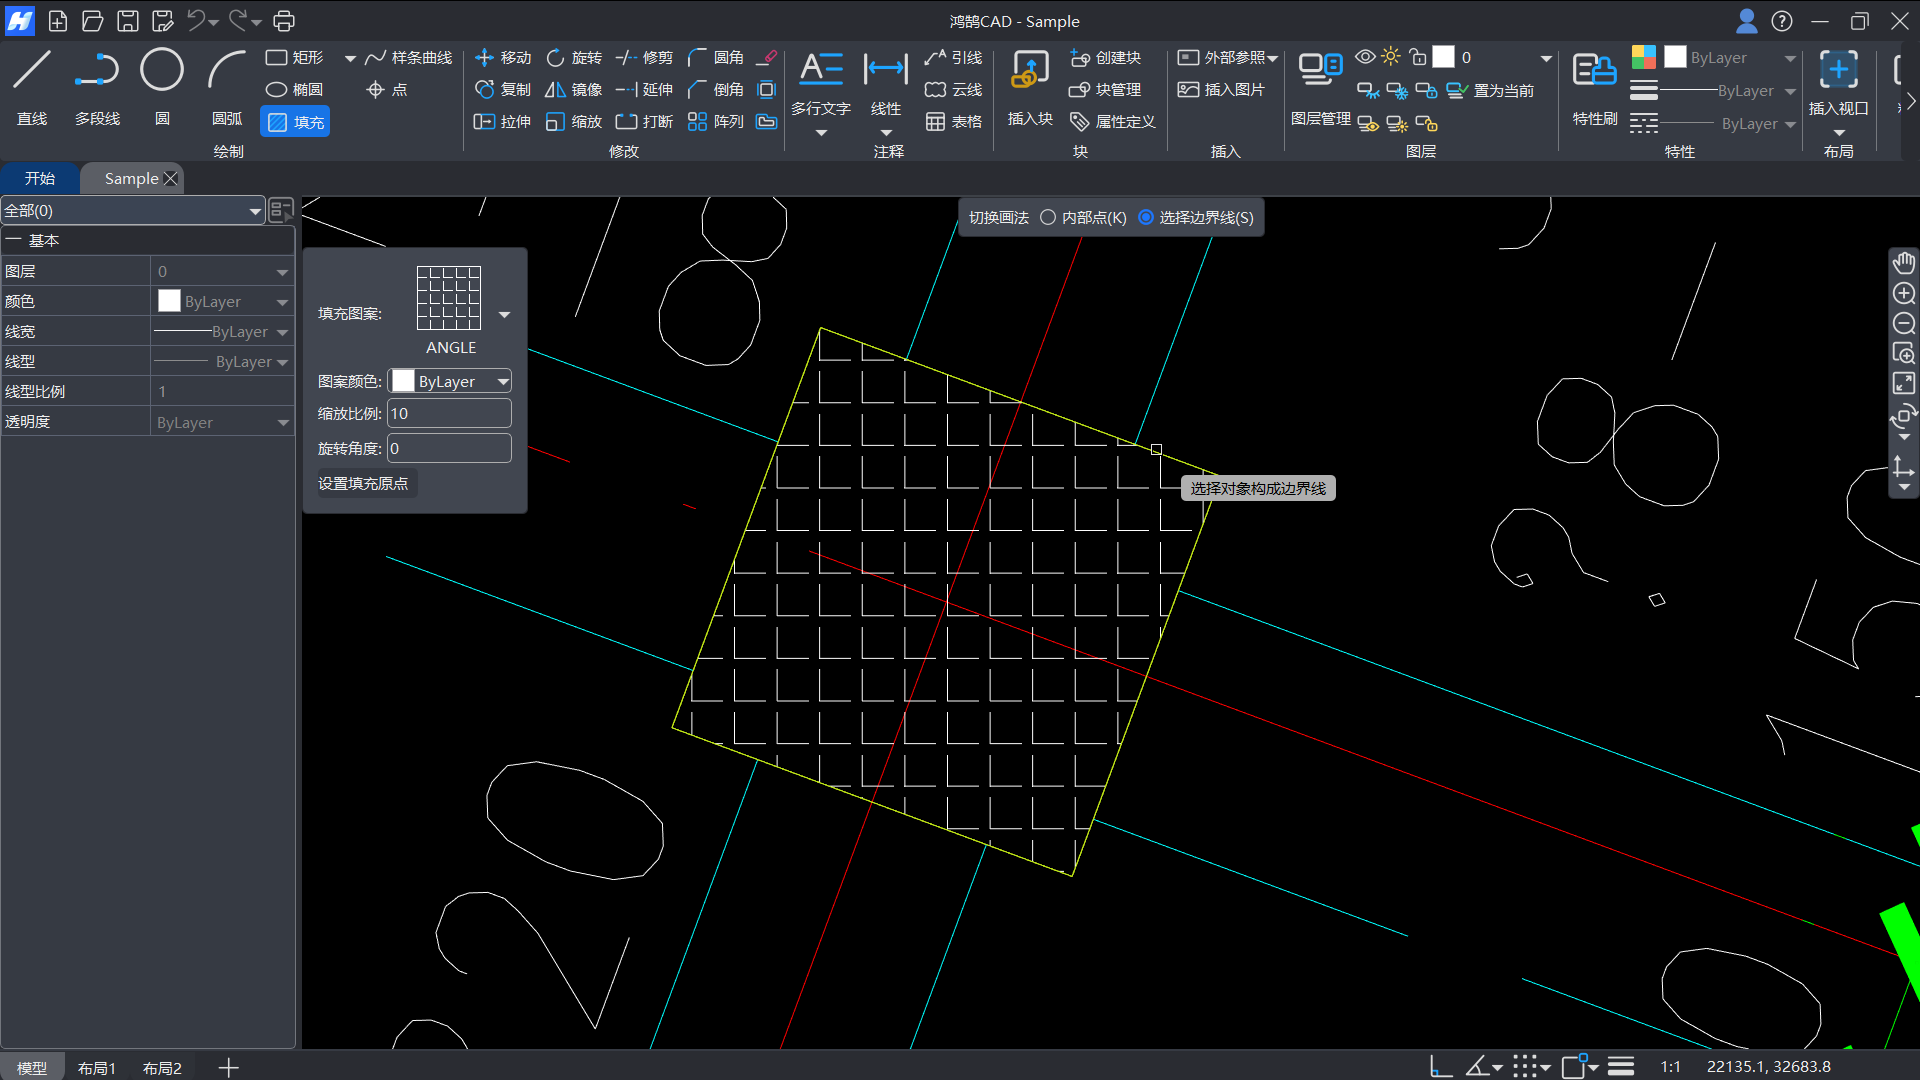Select the Circle (圆) drawing tool
The width and height of the screenshot is (1920, 1080).
161,72
